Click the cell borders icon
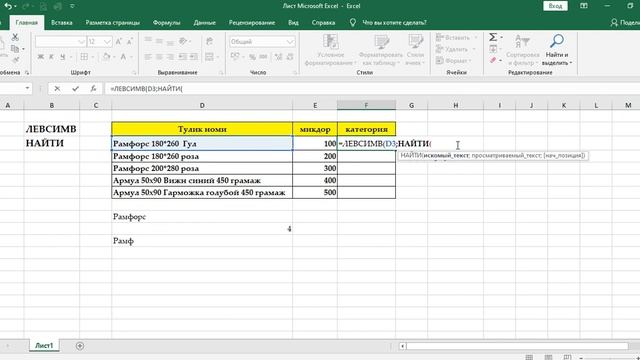This screenshot has width=640, height=360. tap(84, 57)
